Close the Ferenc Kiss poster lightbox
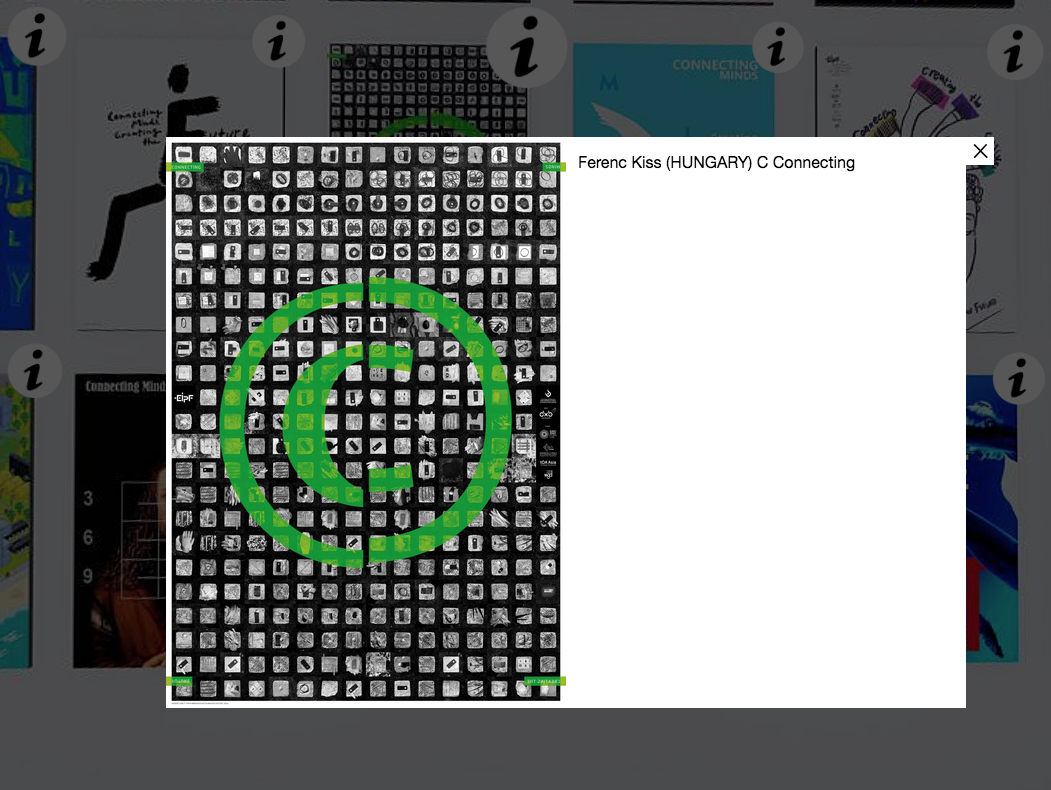The image size is (1051, 790). (980, 151)
